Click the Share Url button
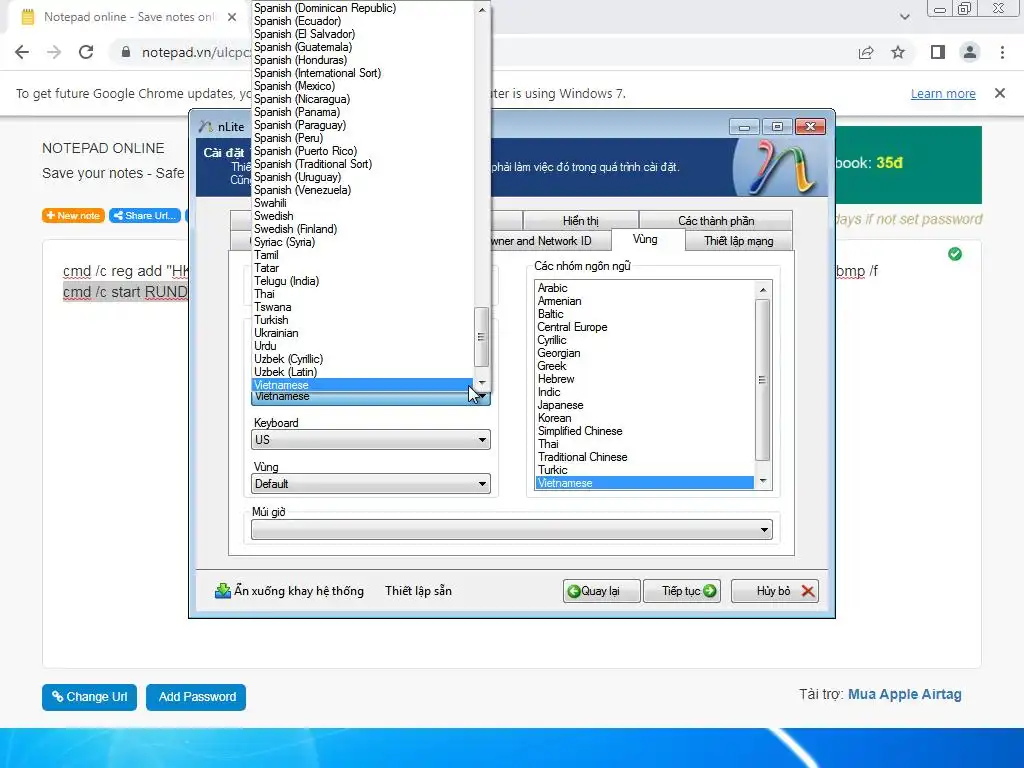Viewport: 1024px width, 768px height. 144,216
